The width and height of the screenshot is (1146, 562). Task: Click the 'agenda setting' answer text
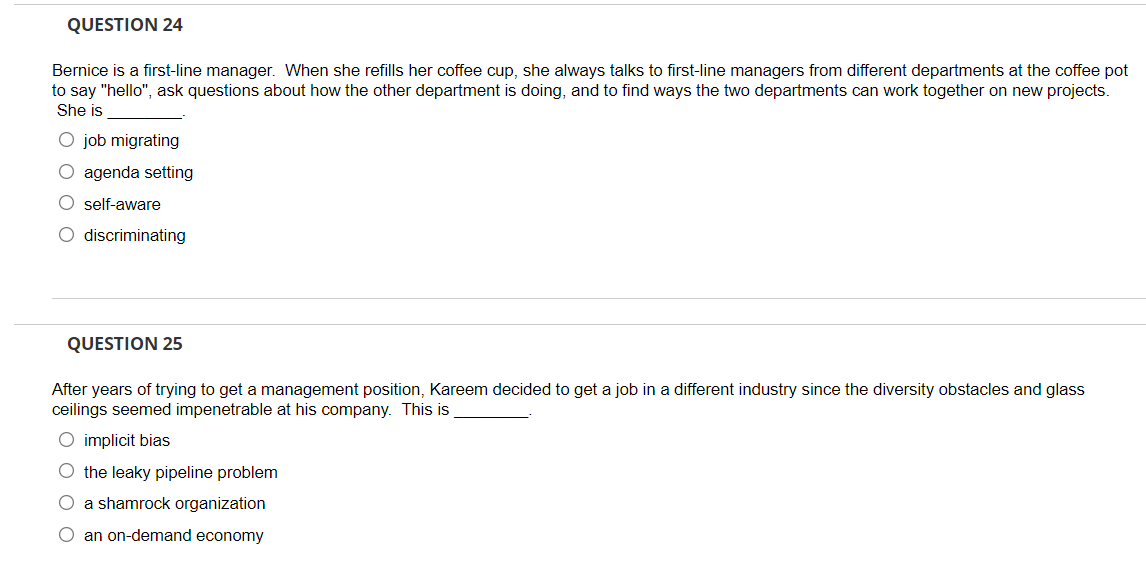[138, 172]
